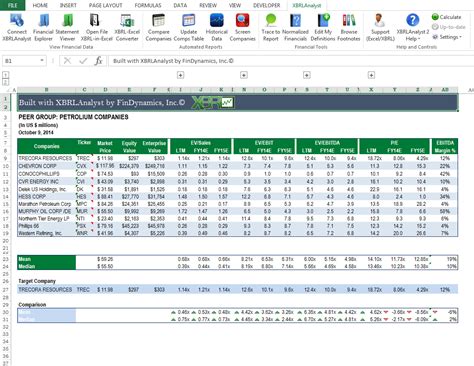Image resolution: width=474 pixels, height=366 pixels.
Task: Switch to the PAGE LAYOUT tab
Action: click(x=105, y=5)
